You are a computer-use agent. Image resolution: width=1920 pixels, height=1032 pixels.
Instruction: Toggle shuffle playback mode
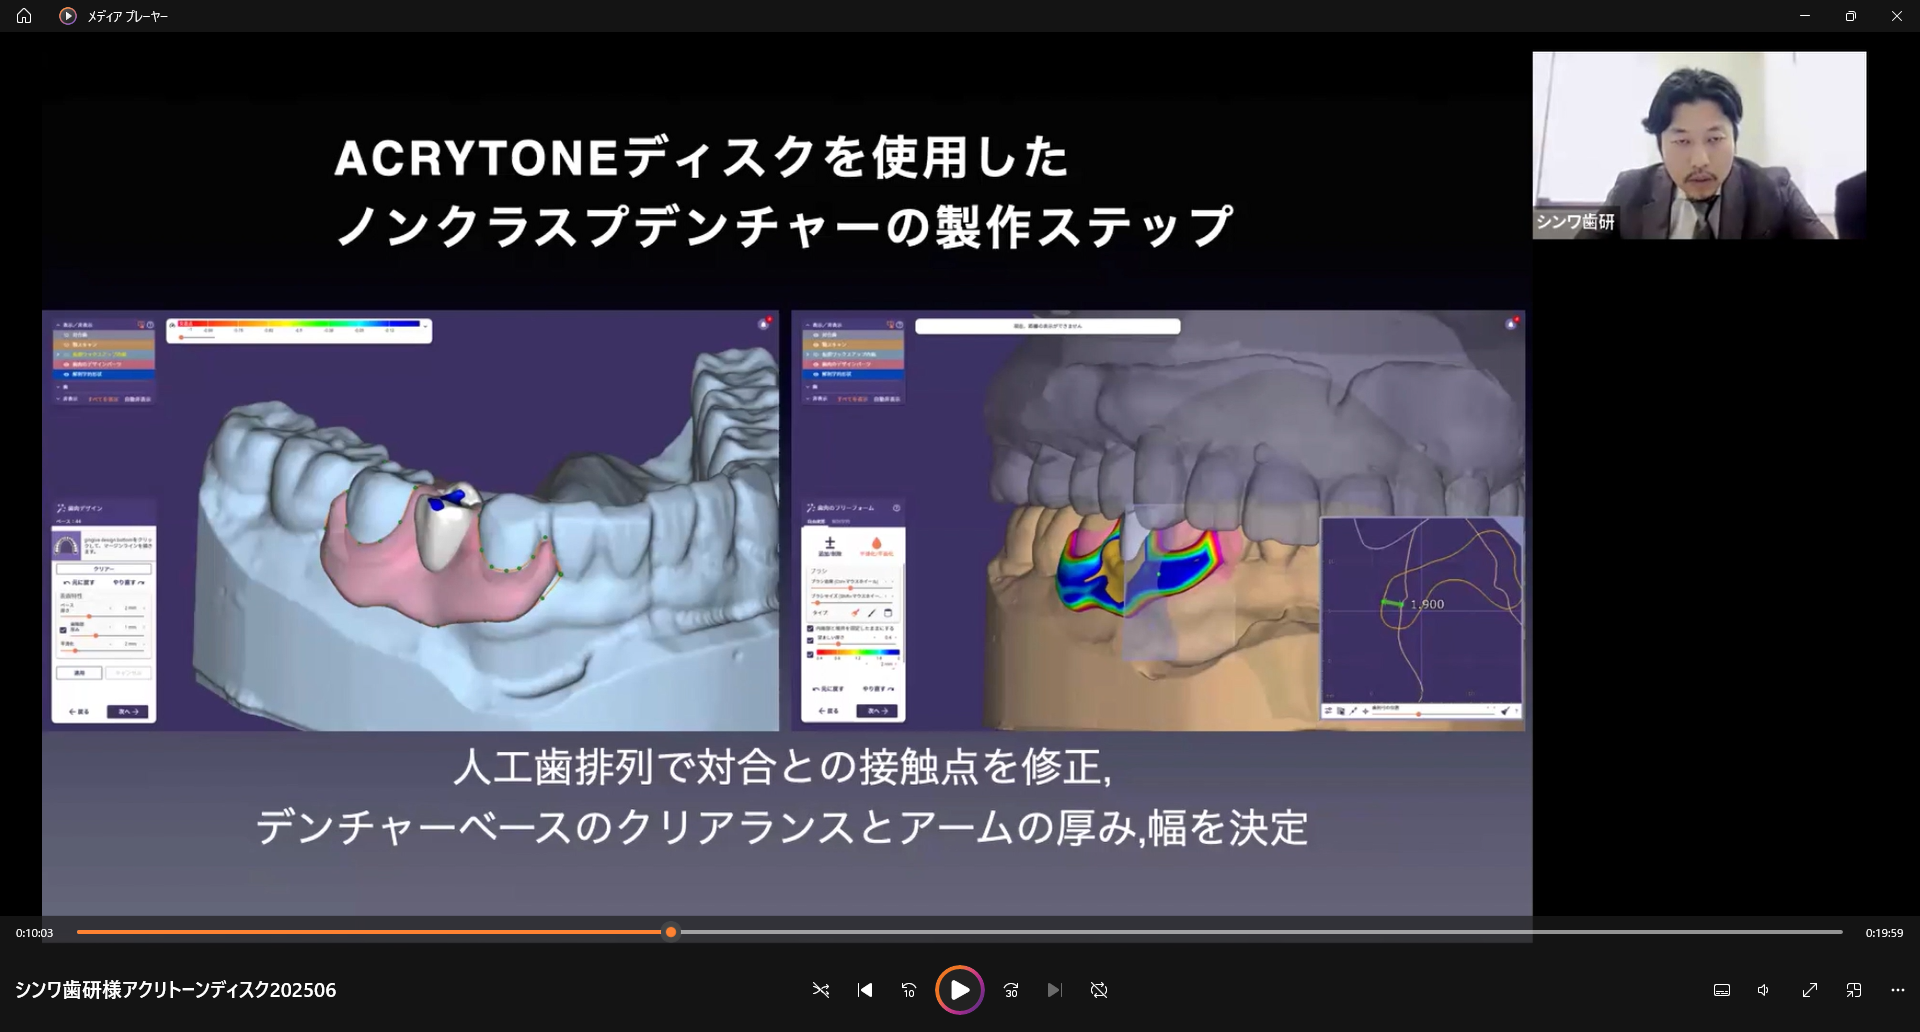pyautogui.click(x=821, y=990)
